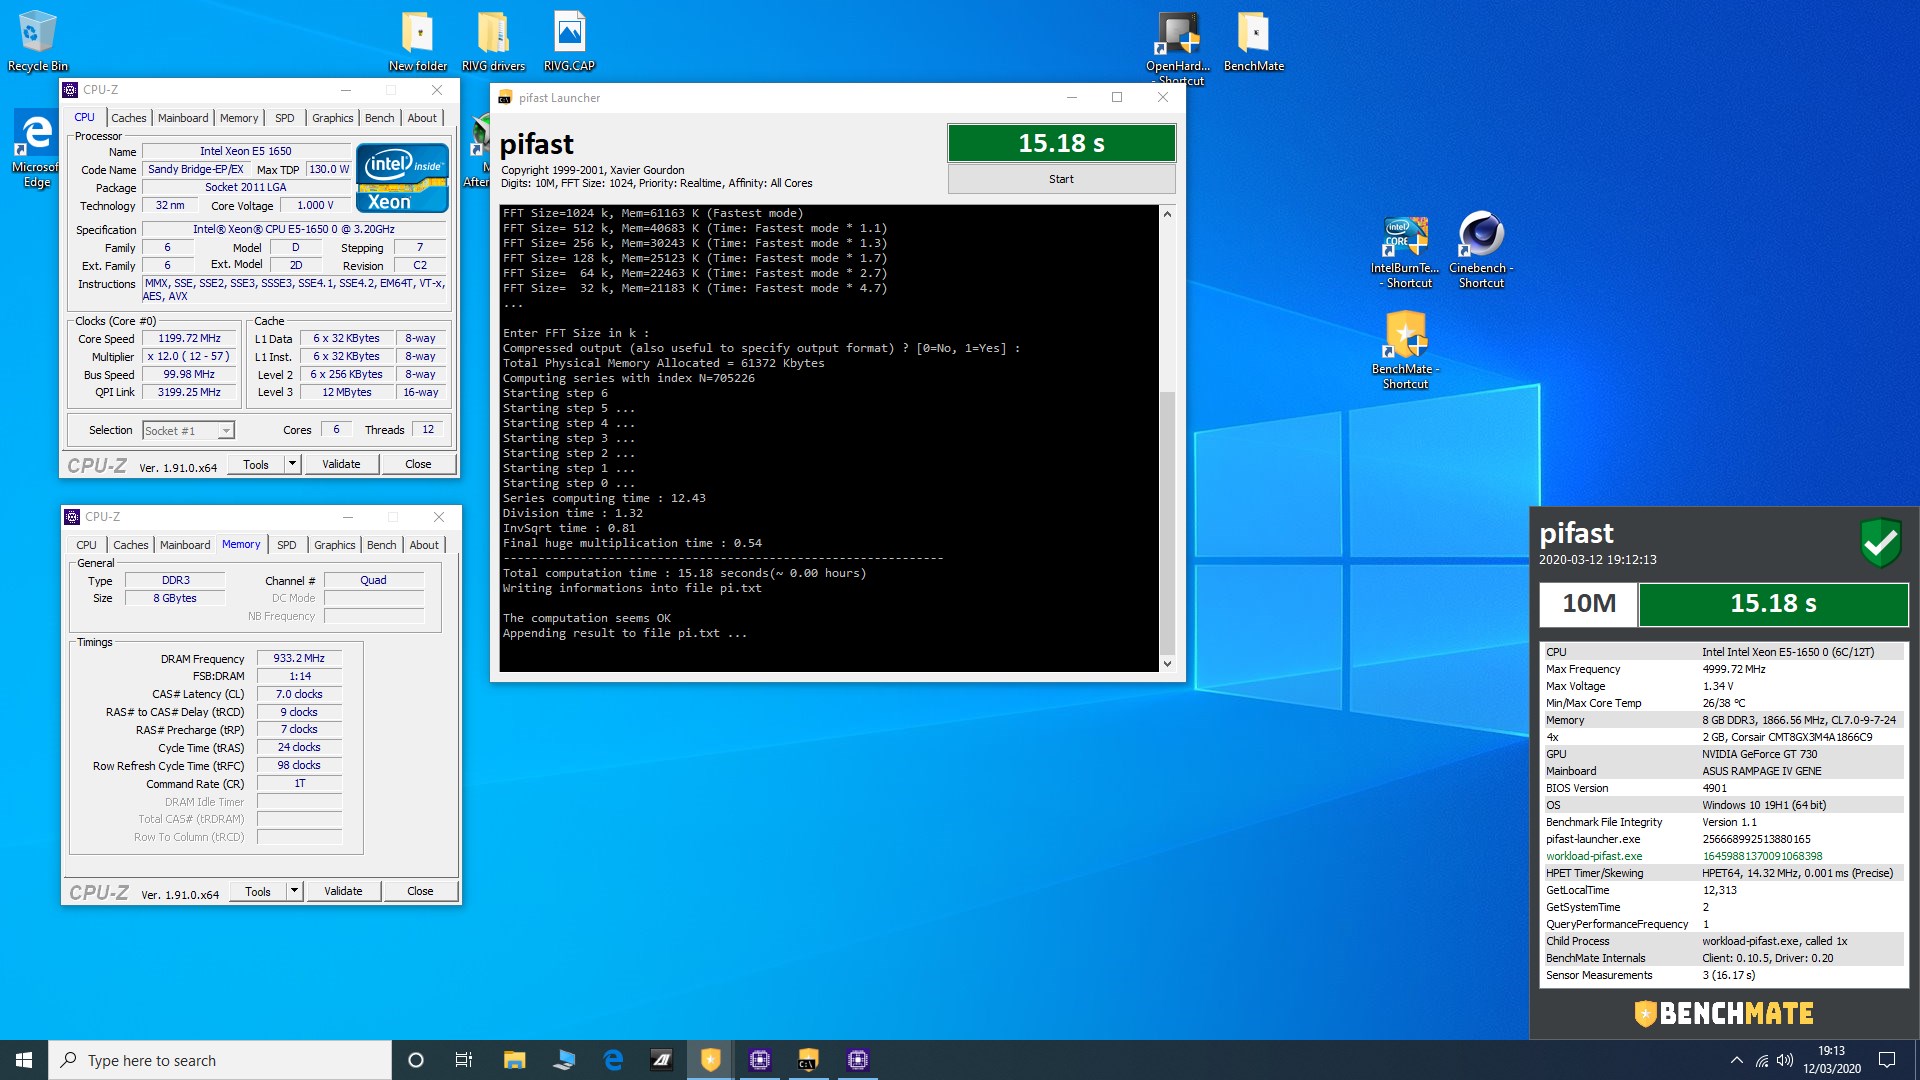Click the Mainboard ASUS RAMPAGE IV GENE row
1920x1080 pixels.
1723,771
